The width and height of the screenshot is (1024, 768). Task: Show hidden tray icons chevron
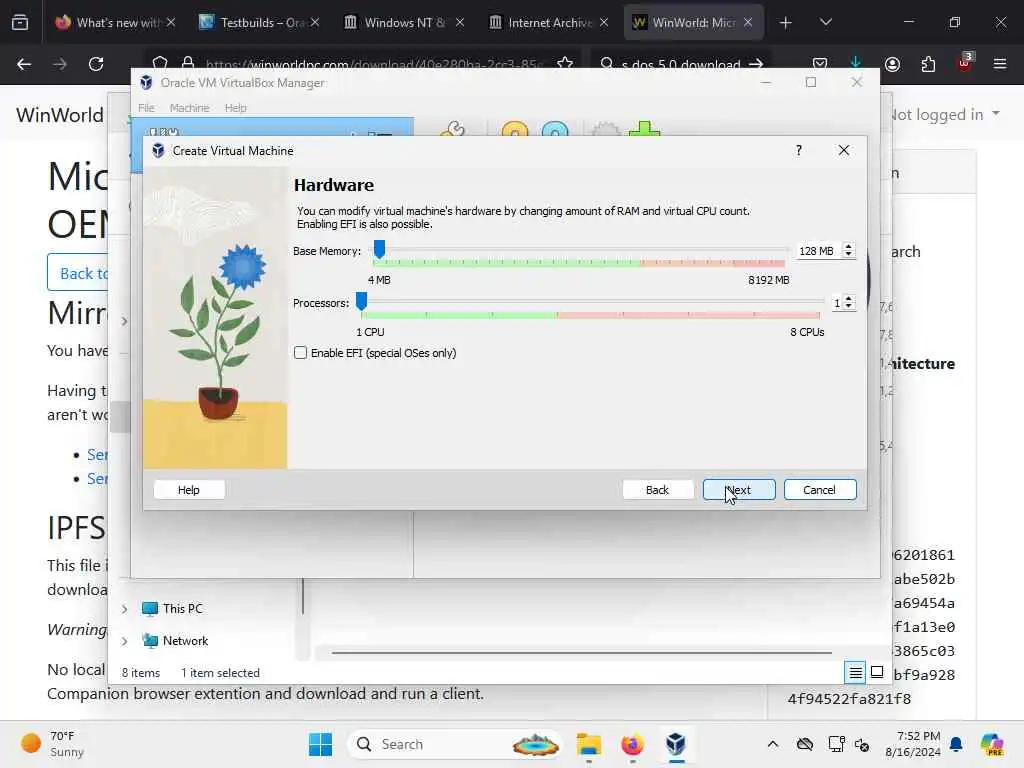coord(773,744)
